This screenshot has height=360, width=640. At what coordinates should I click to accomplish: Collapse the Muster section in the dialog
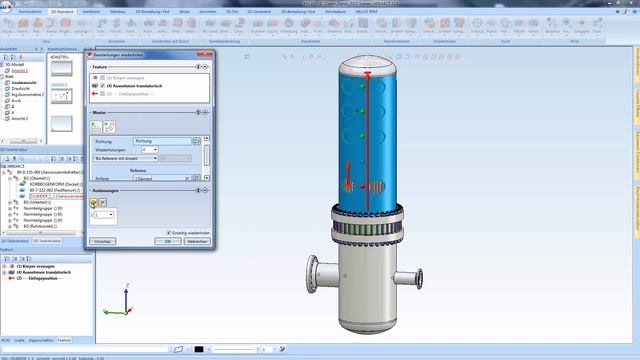[x=205, y=112]
